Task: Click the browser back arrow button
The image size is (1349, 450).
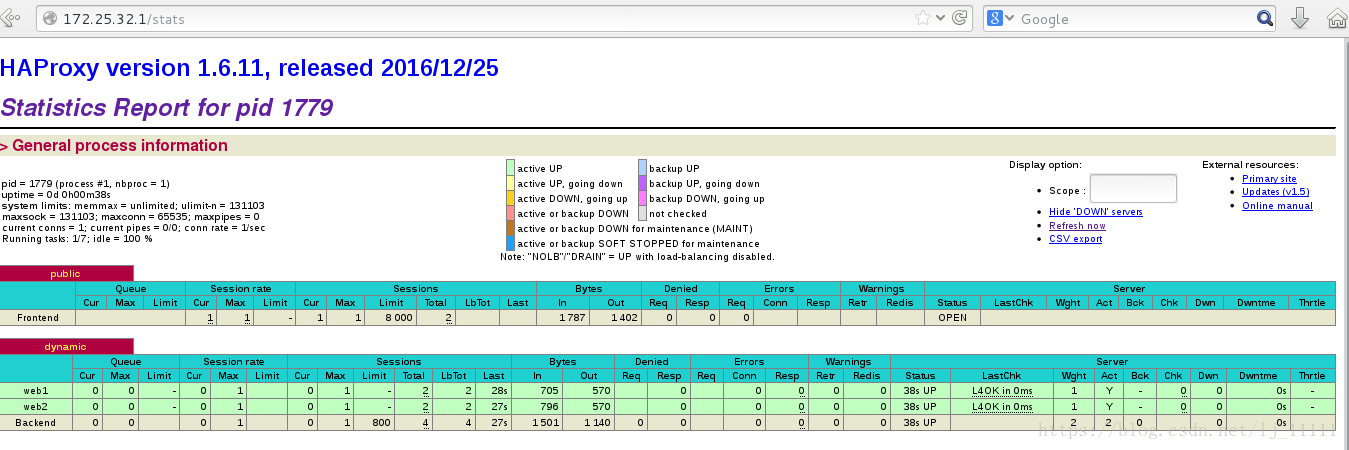Action: pyautogui.click(x=10, y=18)
